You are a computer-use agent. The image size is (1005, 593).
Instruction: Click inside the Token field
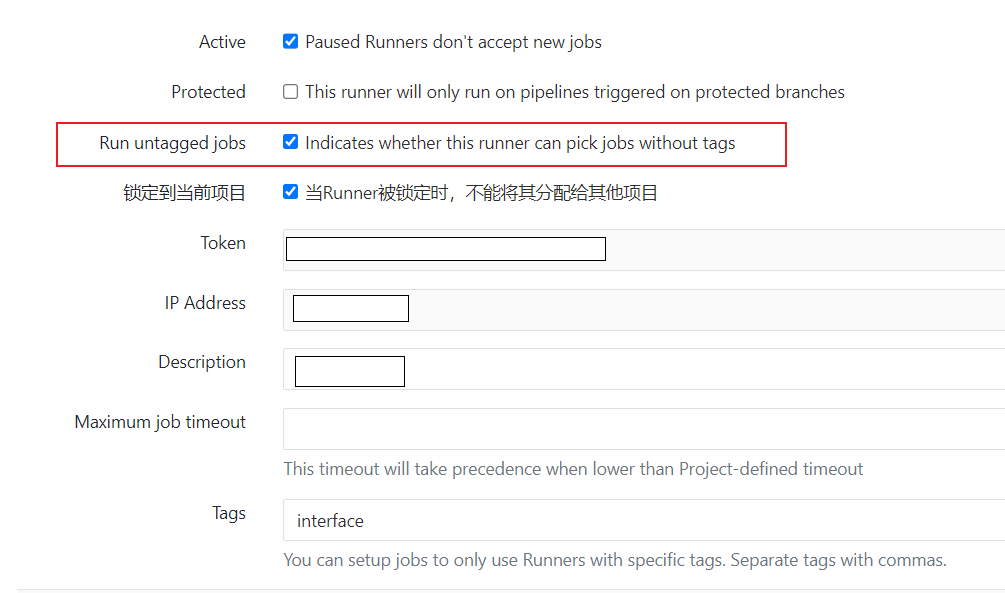coord(644,249)
